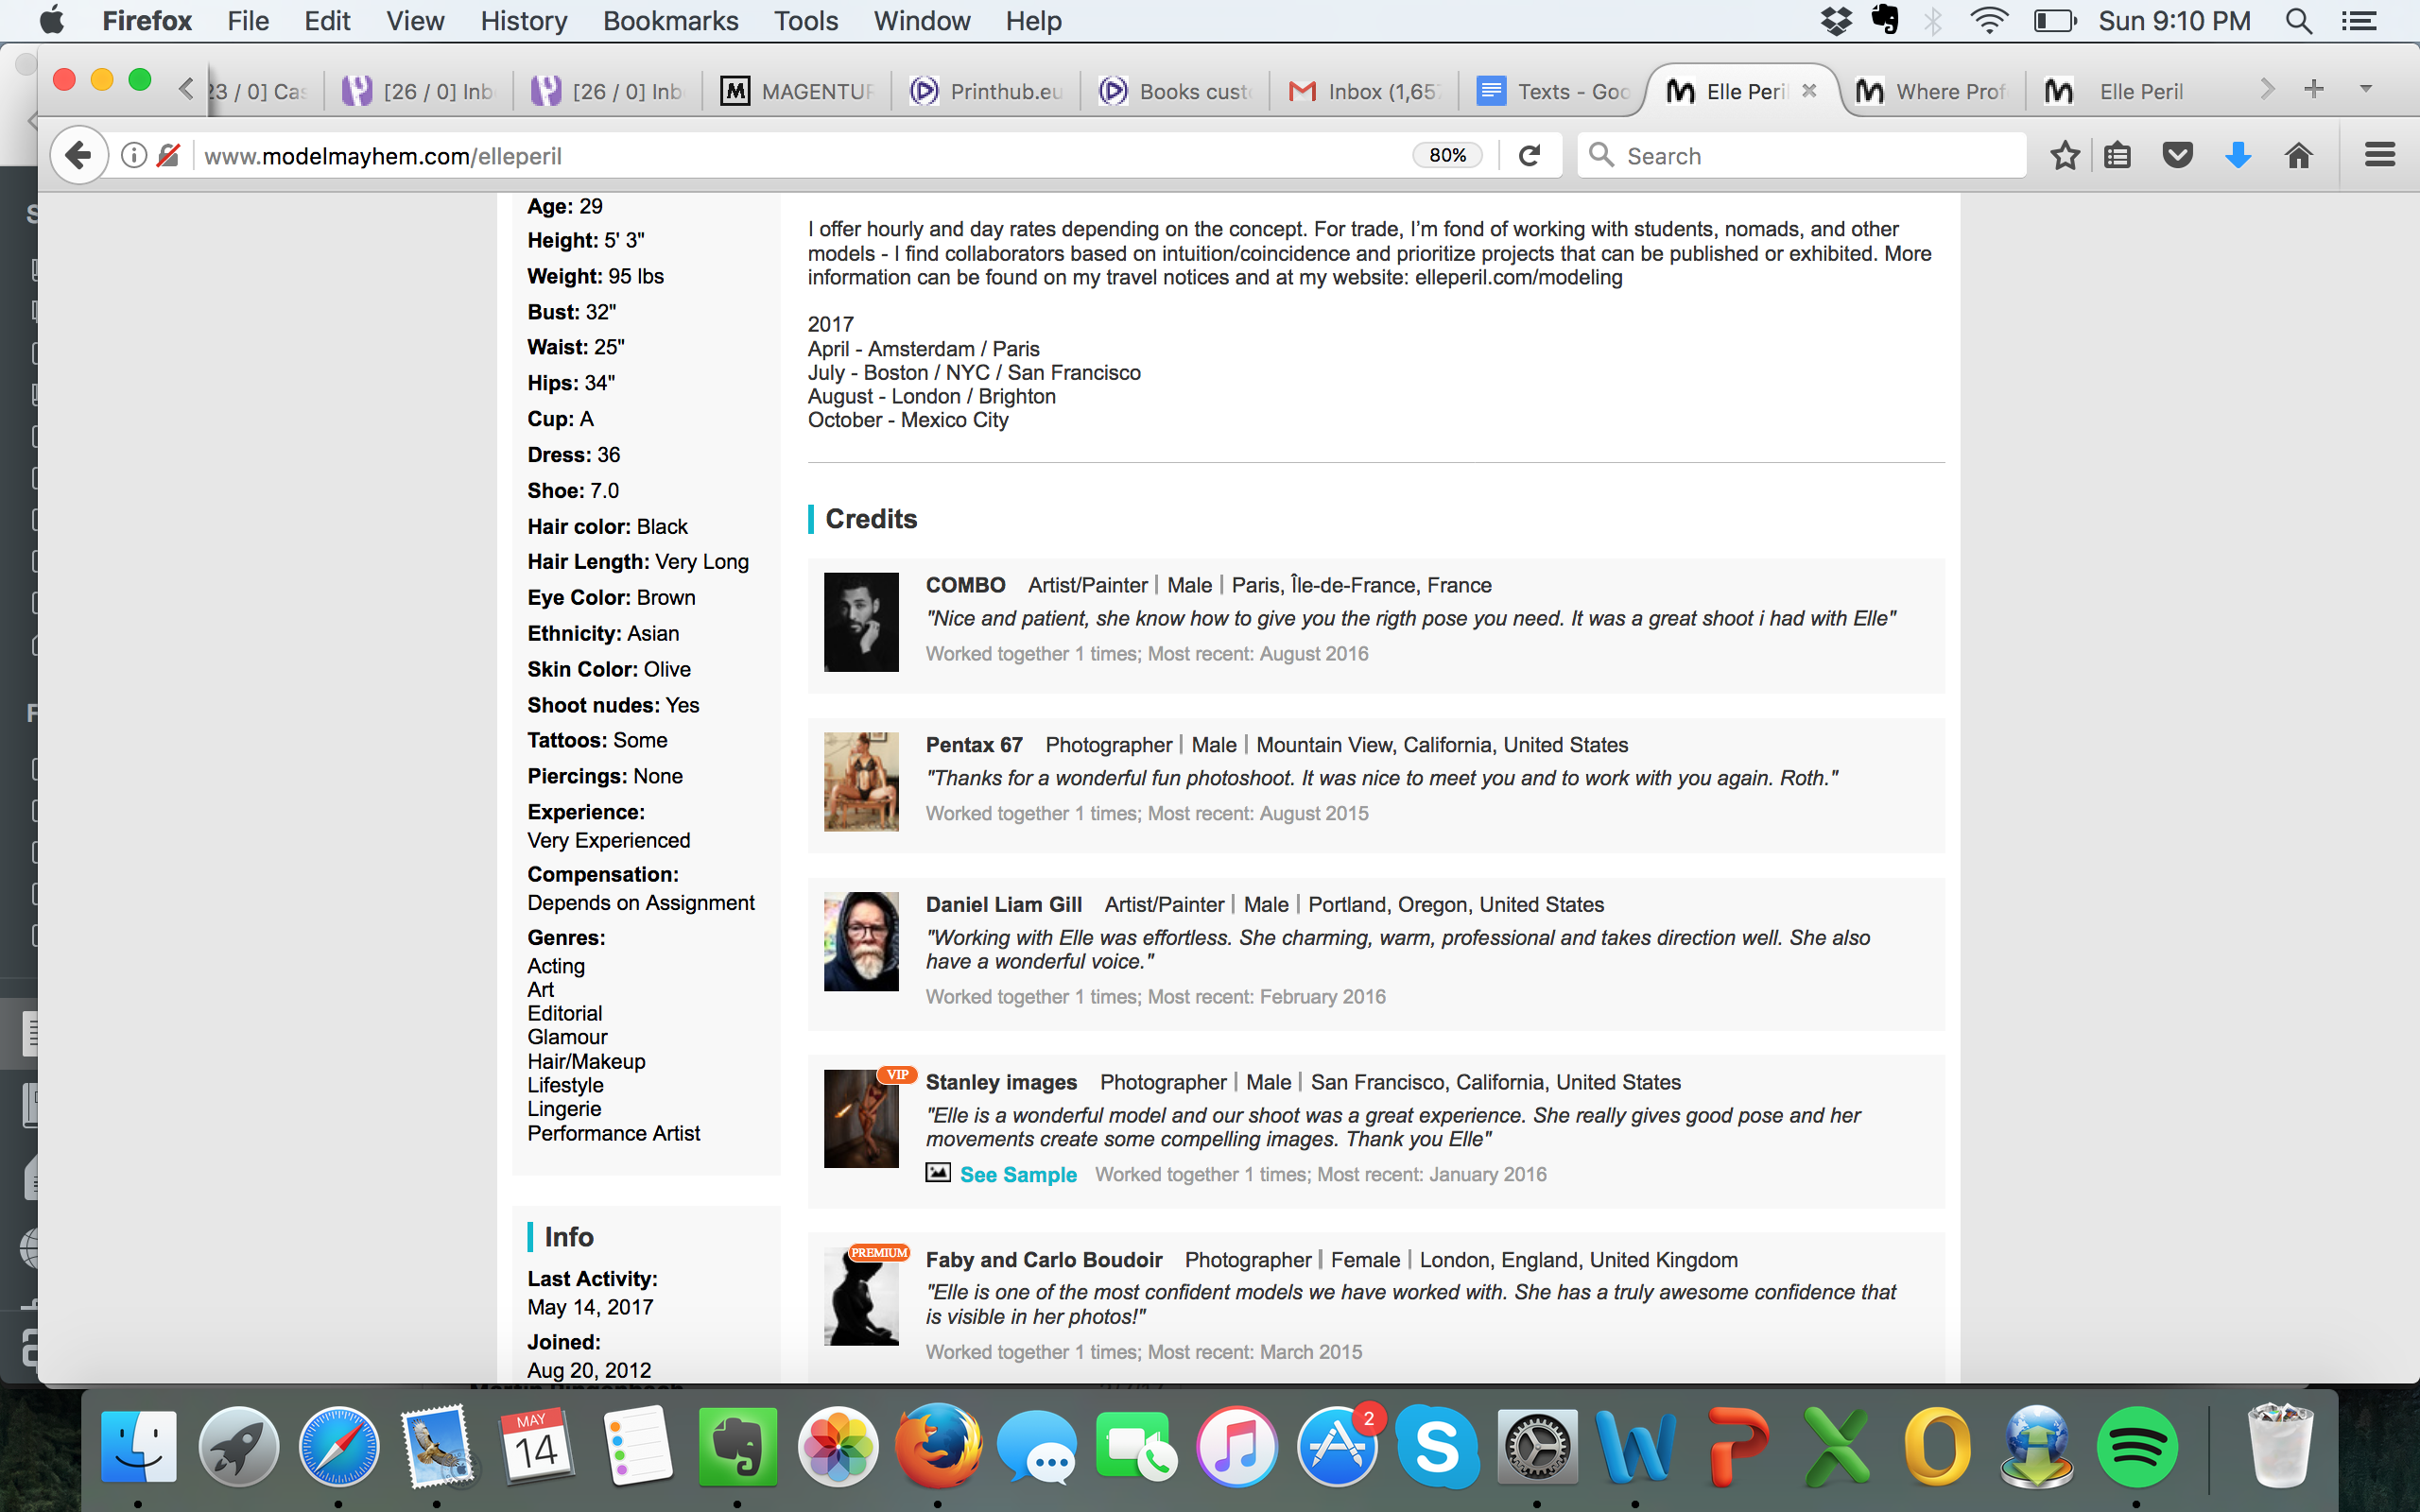Open Finder from the dock

tap(138, 1446)
